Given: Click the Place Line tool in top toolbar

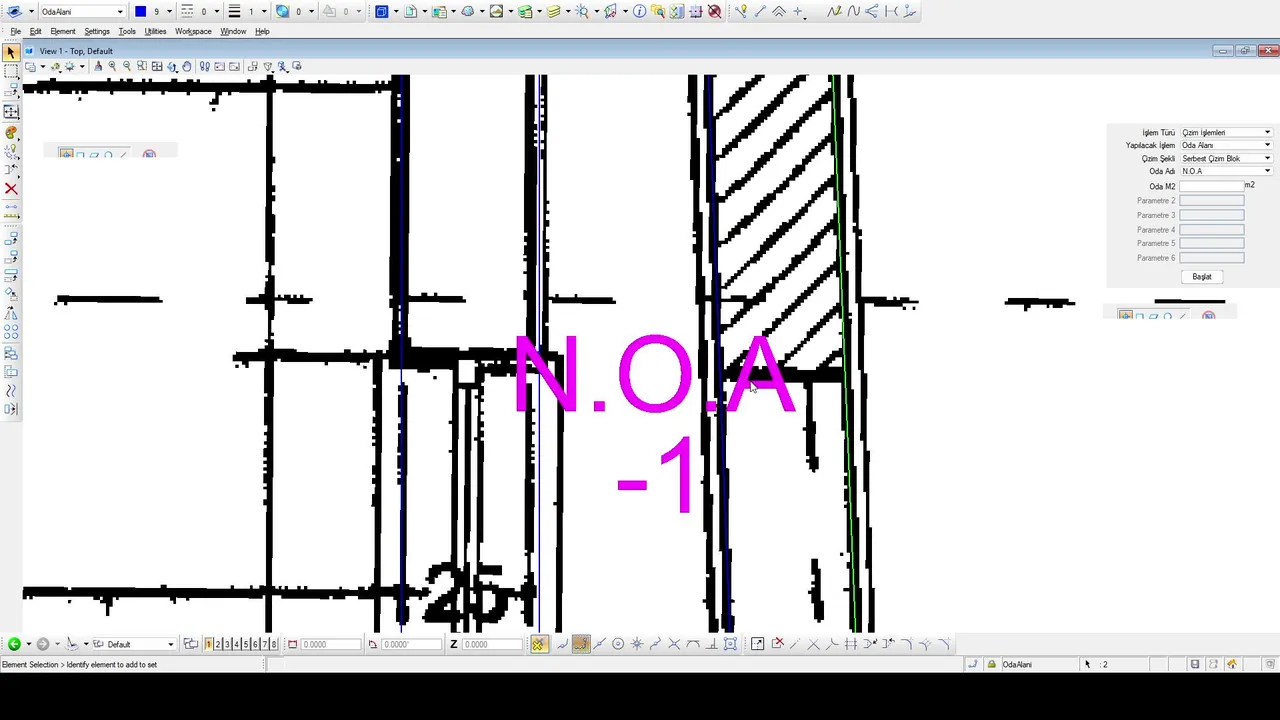Looking at the screenshot, I should [760, 11].
